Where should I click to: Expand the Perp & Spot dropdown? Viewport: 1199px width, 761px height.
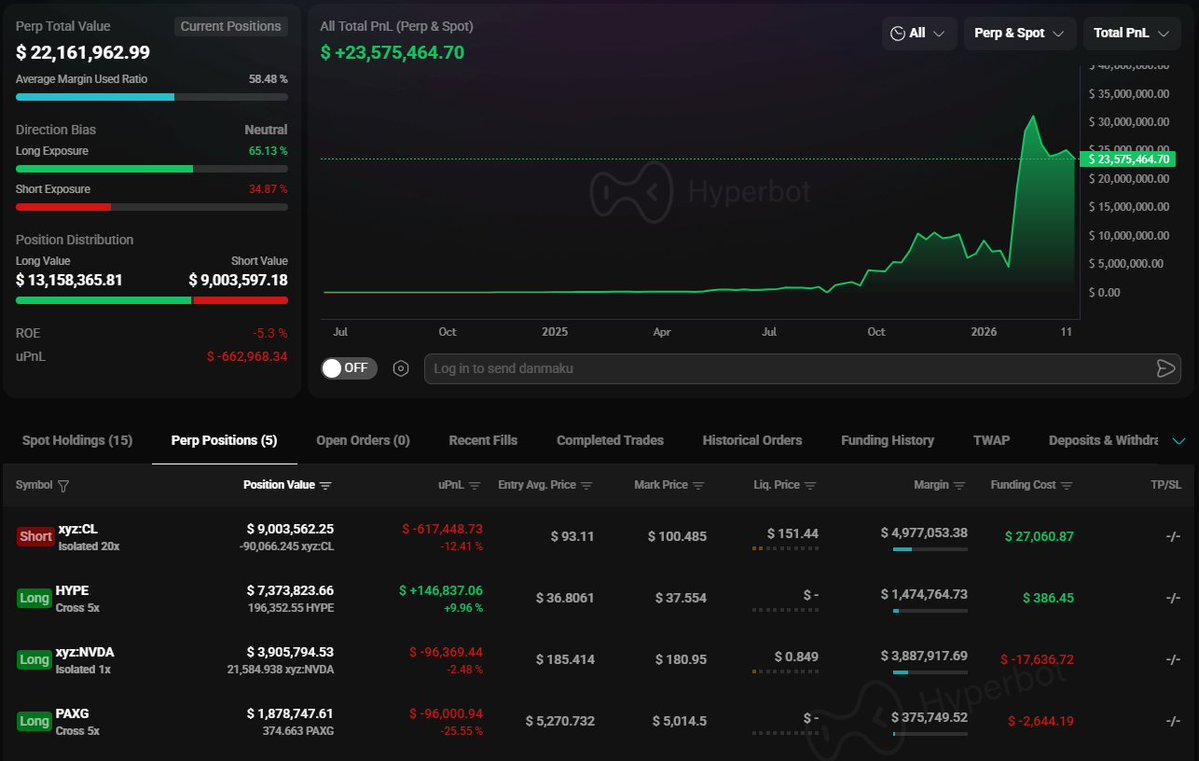point(1019,33)
